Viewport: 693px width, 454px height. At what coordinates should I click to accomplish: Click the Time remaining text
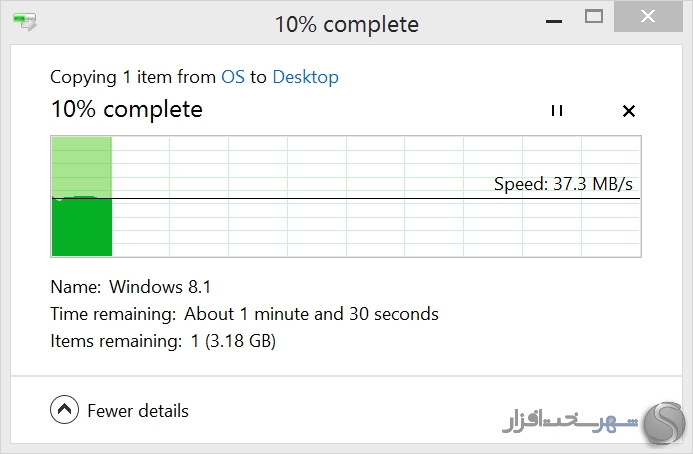(x=244, y=314)
